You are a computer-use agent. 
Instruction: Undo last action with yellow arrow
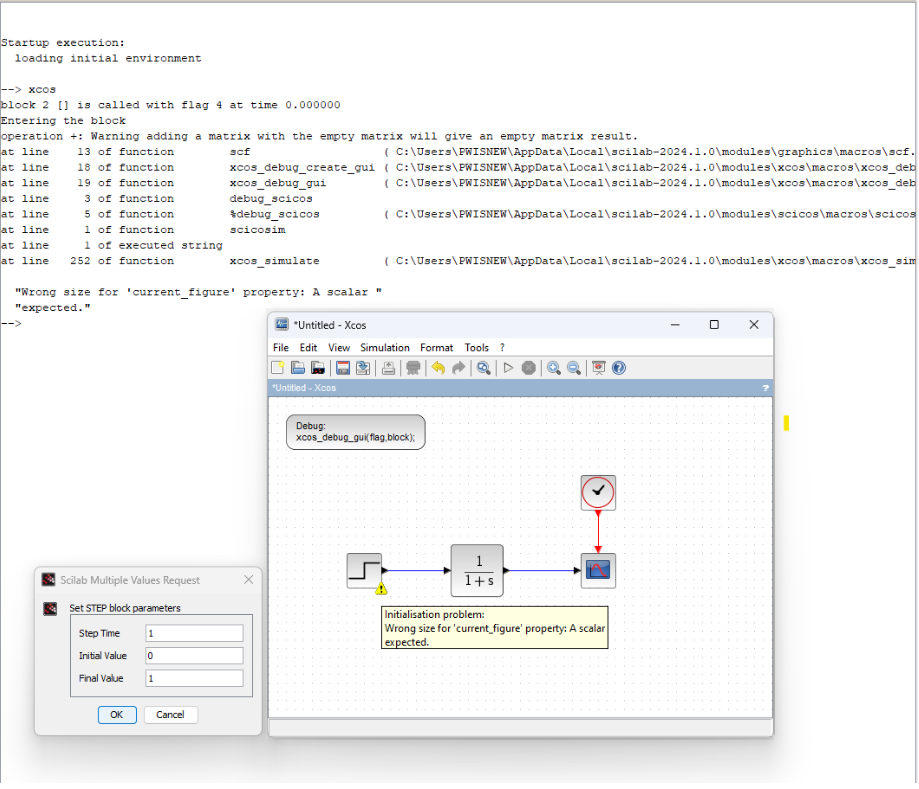pos(438,368)
